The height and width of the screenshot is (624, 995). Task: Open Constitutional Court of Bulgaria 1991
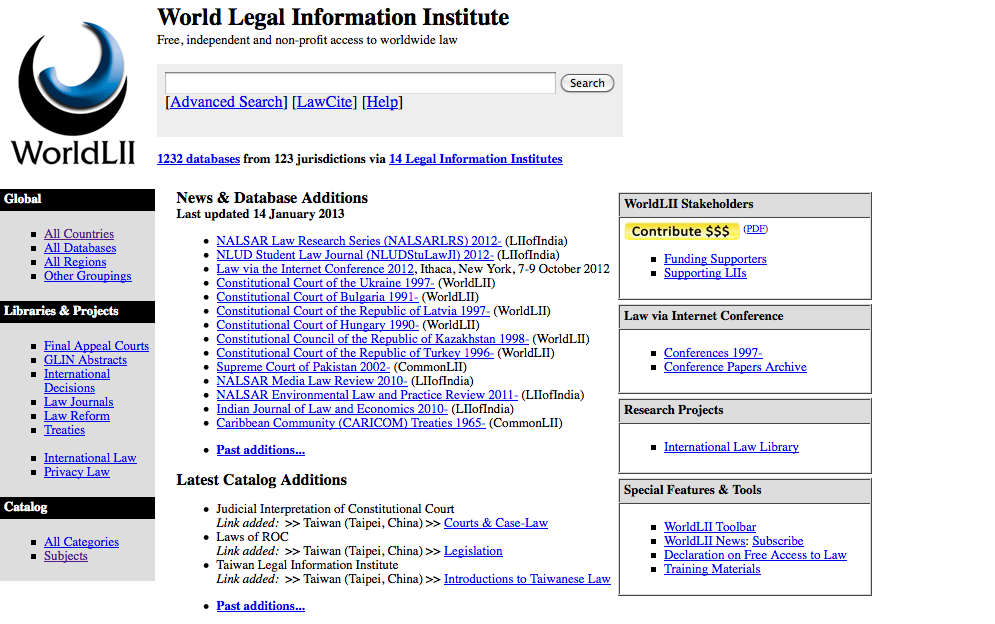317,296
